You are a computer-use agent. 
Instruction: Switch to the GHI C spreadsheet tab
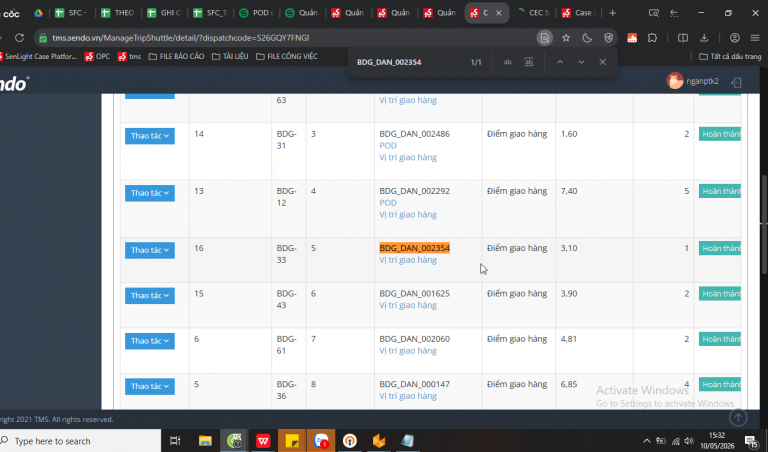(x=164, y=13)
